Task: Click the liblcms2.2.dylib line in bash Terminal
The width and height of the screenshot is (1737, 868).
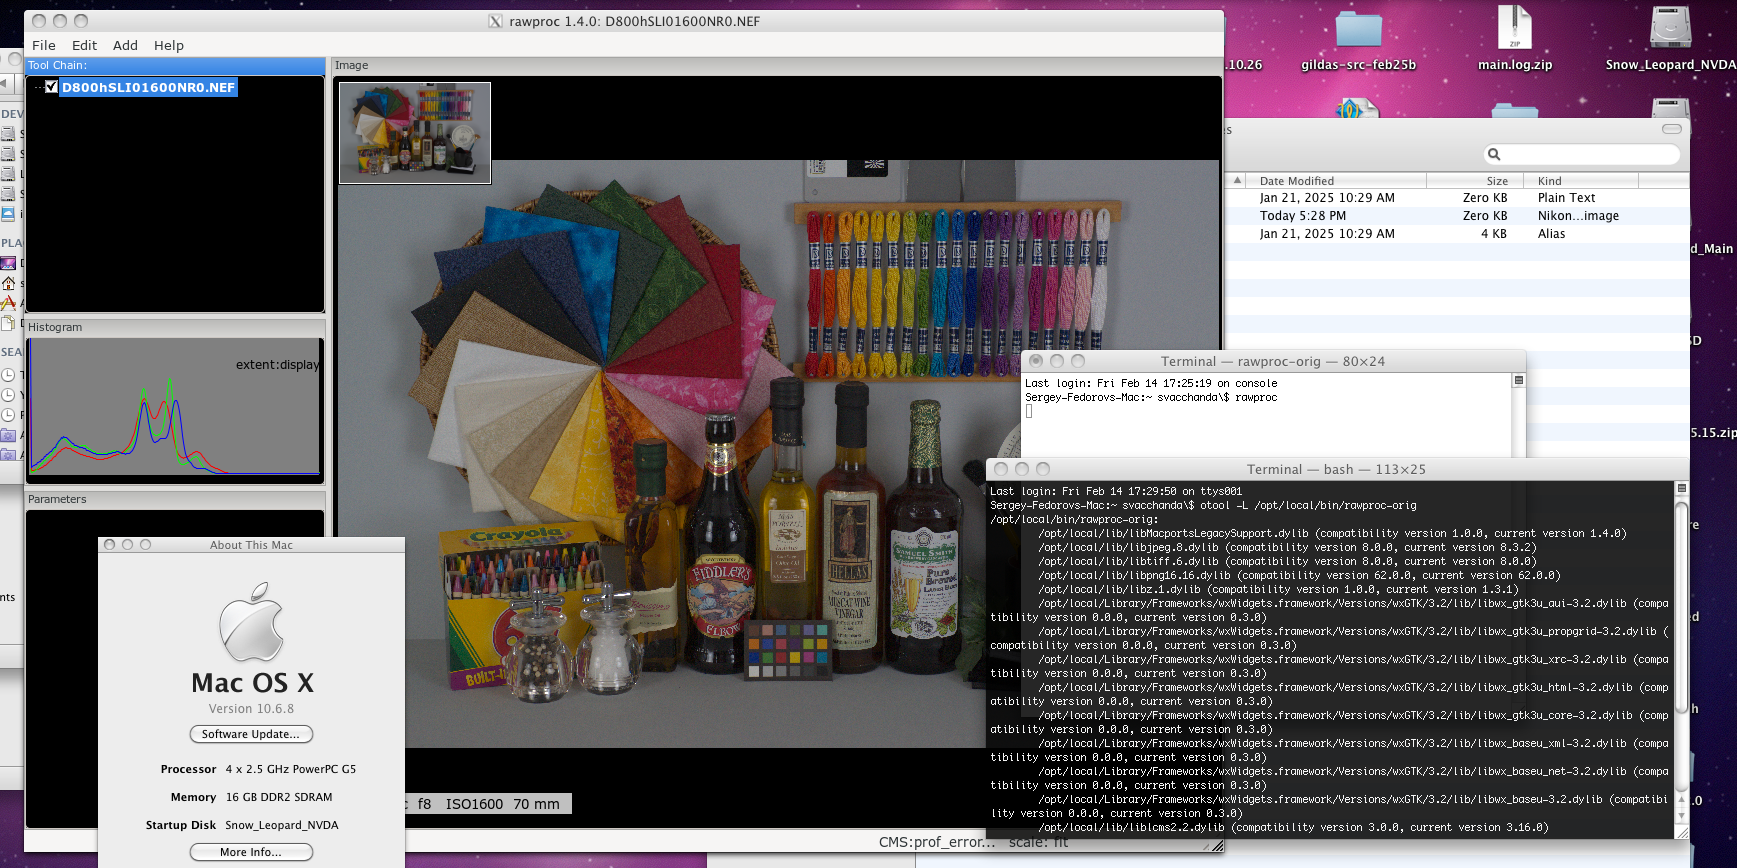Action: point(1293,828)
